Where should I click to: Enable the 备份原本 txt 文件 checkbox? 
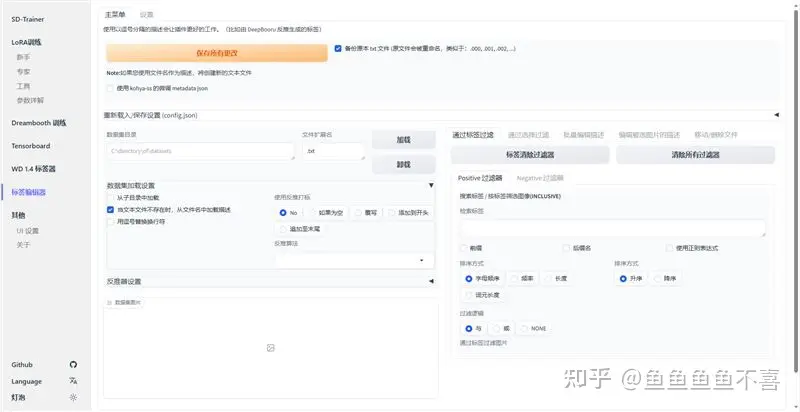click(338, 48)
